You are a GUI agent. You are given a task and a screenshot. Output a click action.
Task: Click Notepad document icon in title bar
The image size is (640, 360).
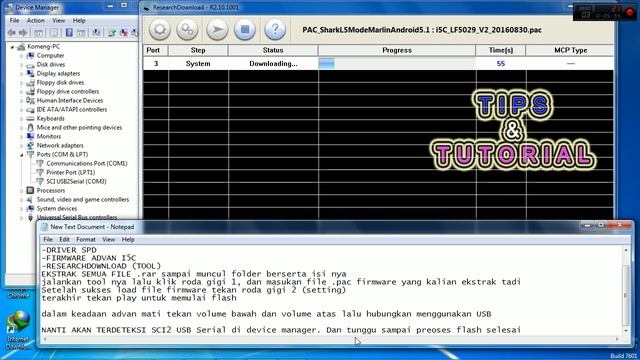(x=44, y=227)
